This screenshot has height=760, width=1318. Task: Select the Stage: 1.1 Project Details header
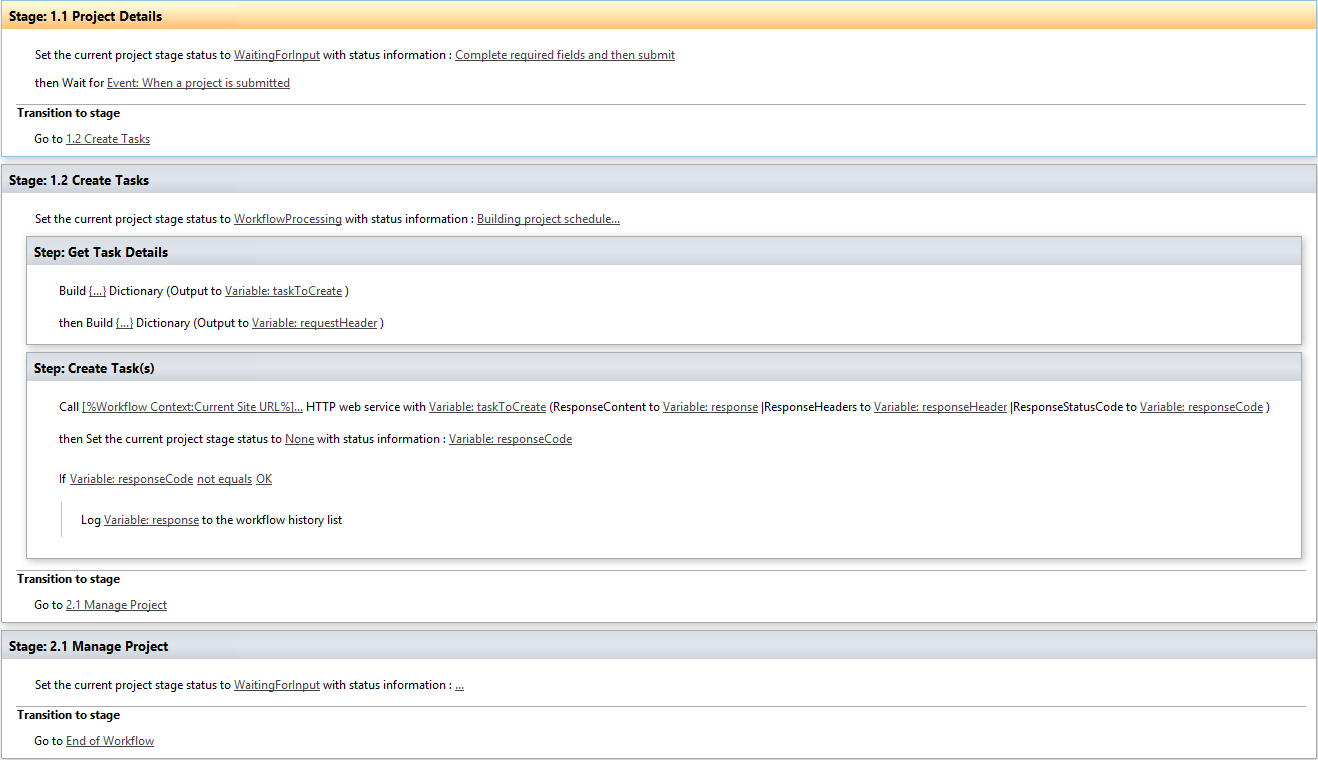pyautogui.click(x=659, y=16)
